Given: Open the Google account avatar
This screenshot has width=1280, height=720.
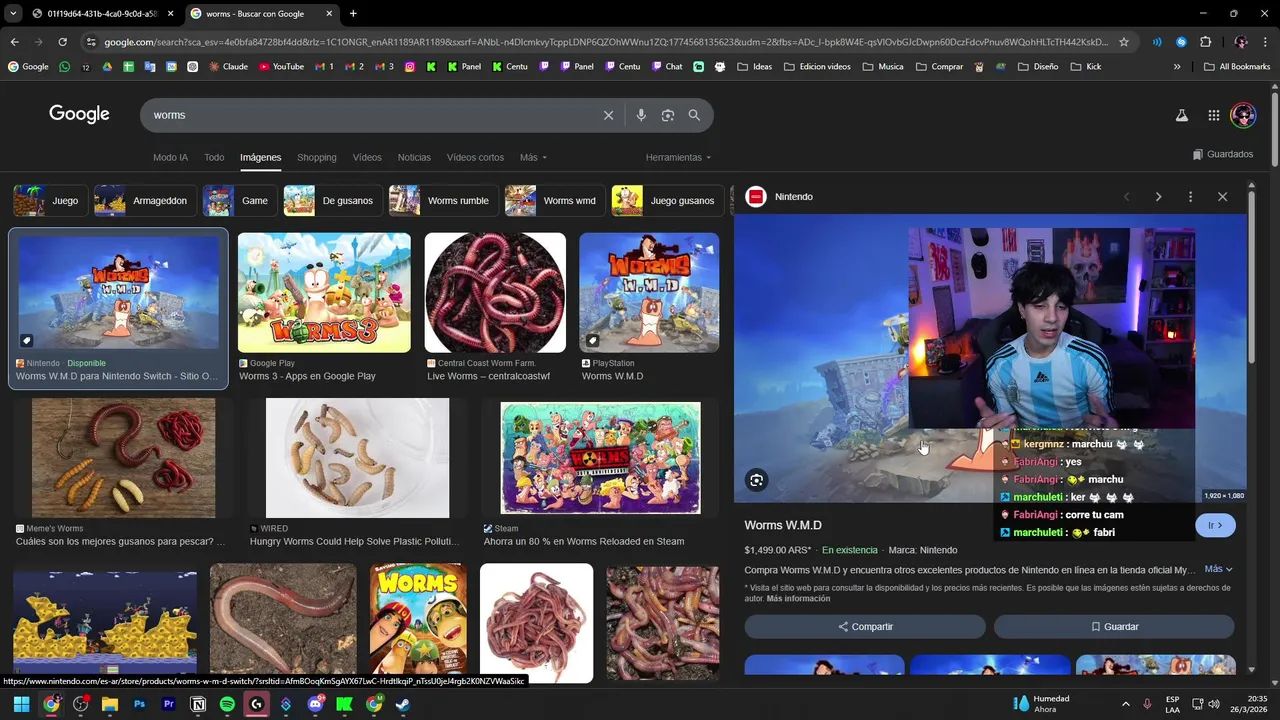Looking at the screenshot, I should tap(1243, 115).
